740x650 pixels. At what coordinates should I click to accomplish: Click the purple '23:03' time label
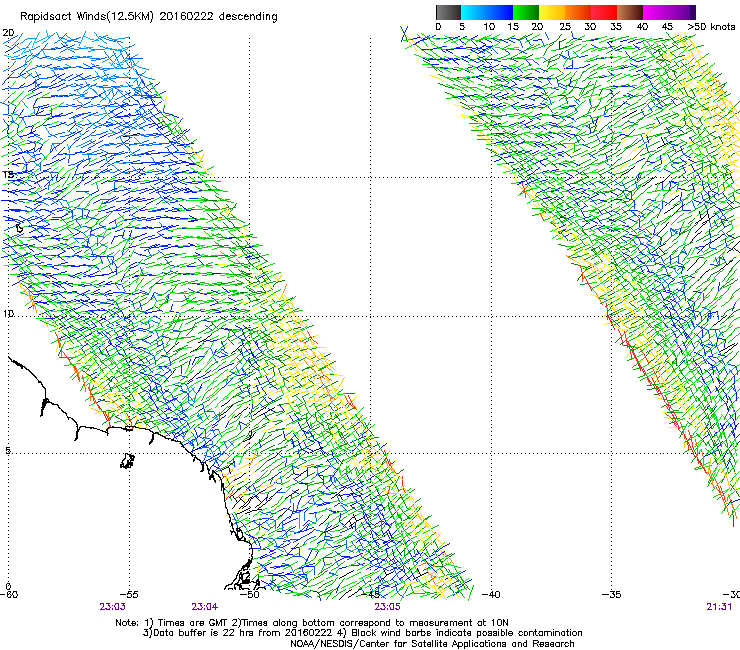[112, 607]
